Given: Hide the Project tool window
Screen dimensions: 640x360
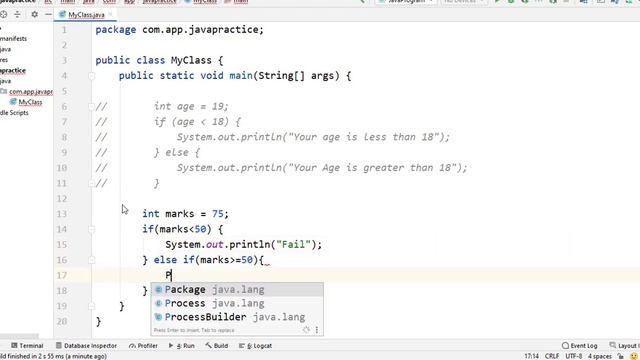Looking at the screenshot, I should pyautogui.click(x=48, y=15).
